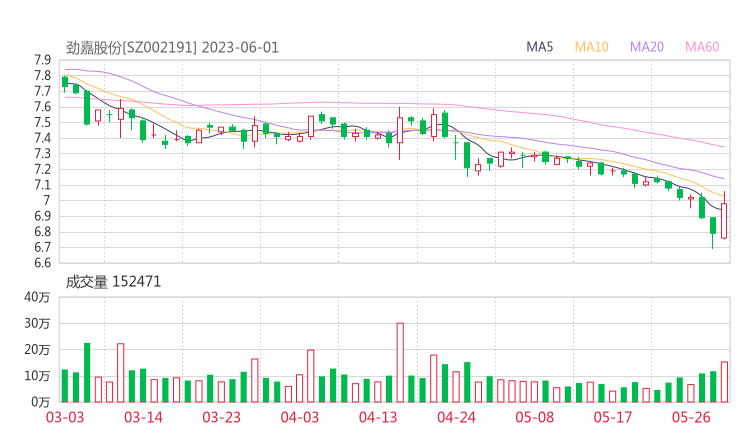The height and width of the screenshot is (440, 740).
Task: Click the last red volume bar on the right
Action: click(x=724, y=382)
